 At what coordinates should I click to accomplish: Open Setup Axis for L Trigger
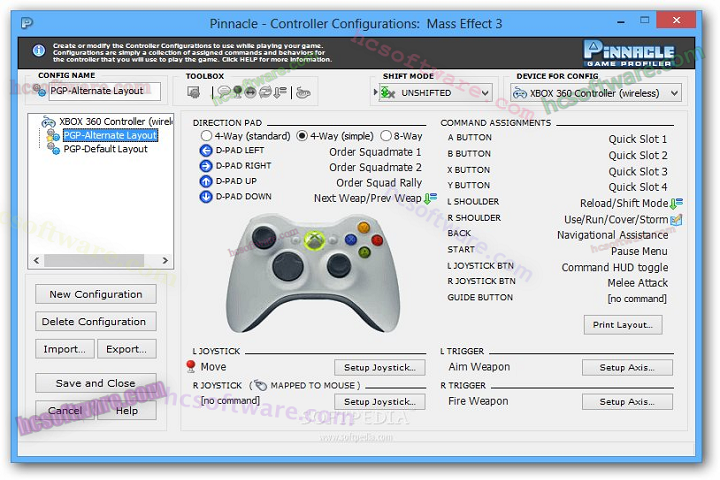627,367
